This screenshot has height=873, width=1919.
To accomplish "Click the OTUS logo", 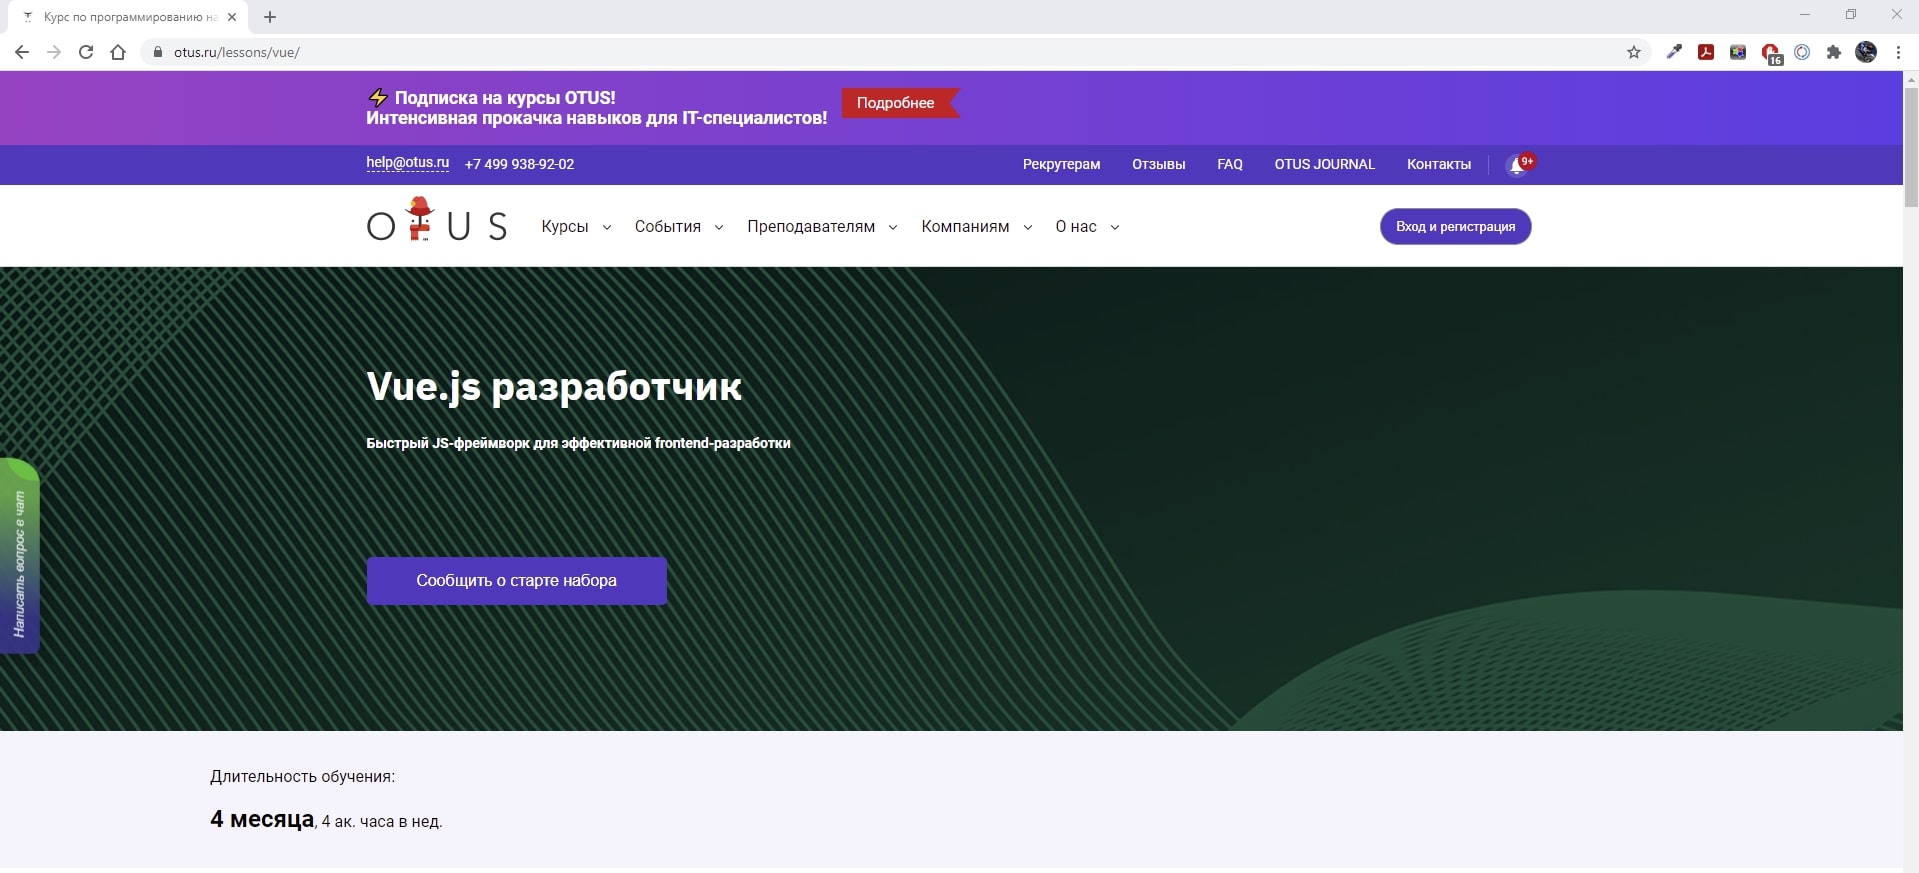I will pos(437,220).
